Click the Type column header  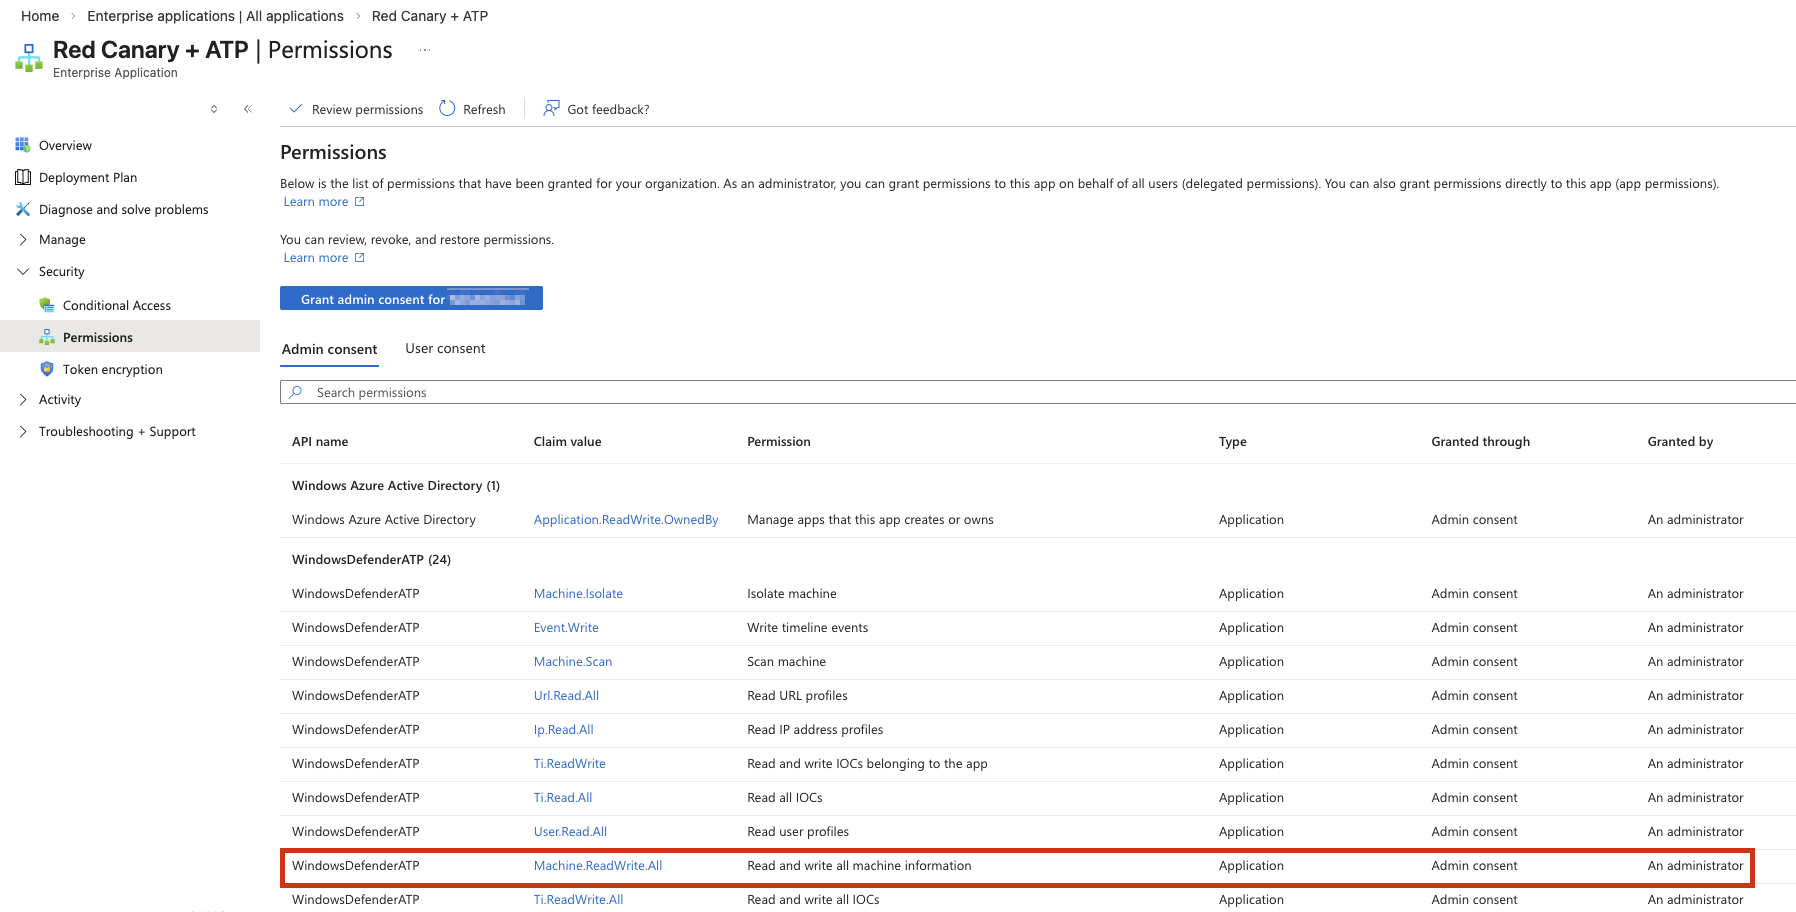coord(1233,441)
